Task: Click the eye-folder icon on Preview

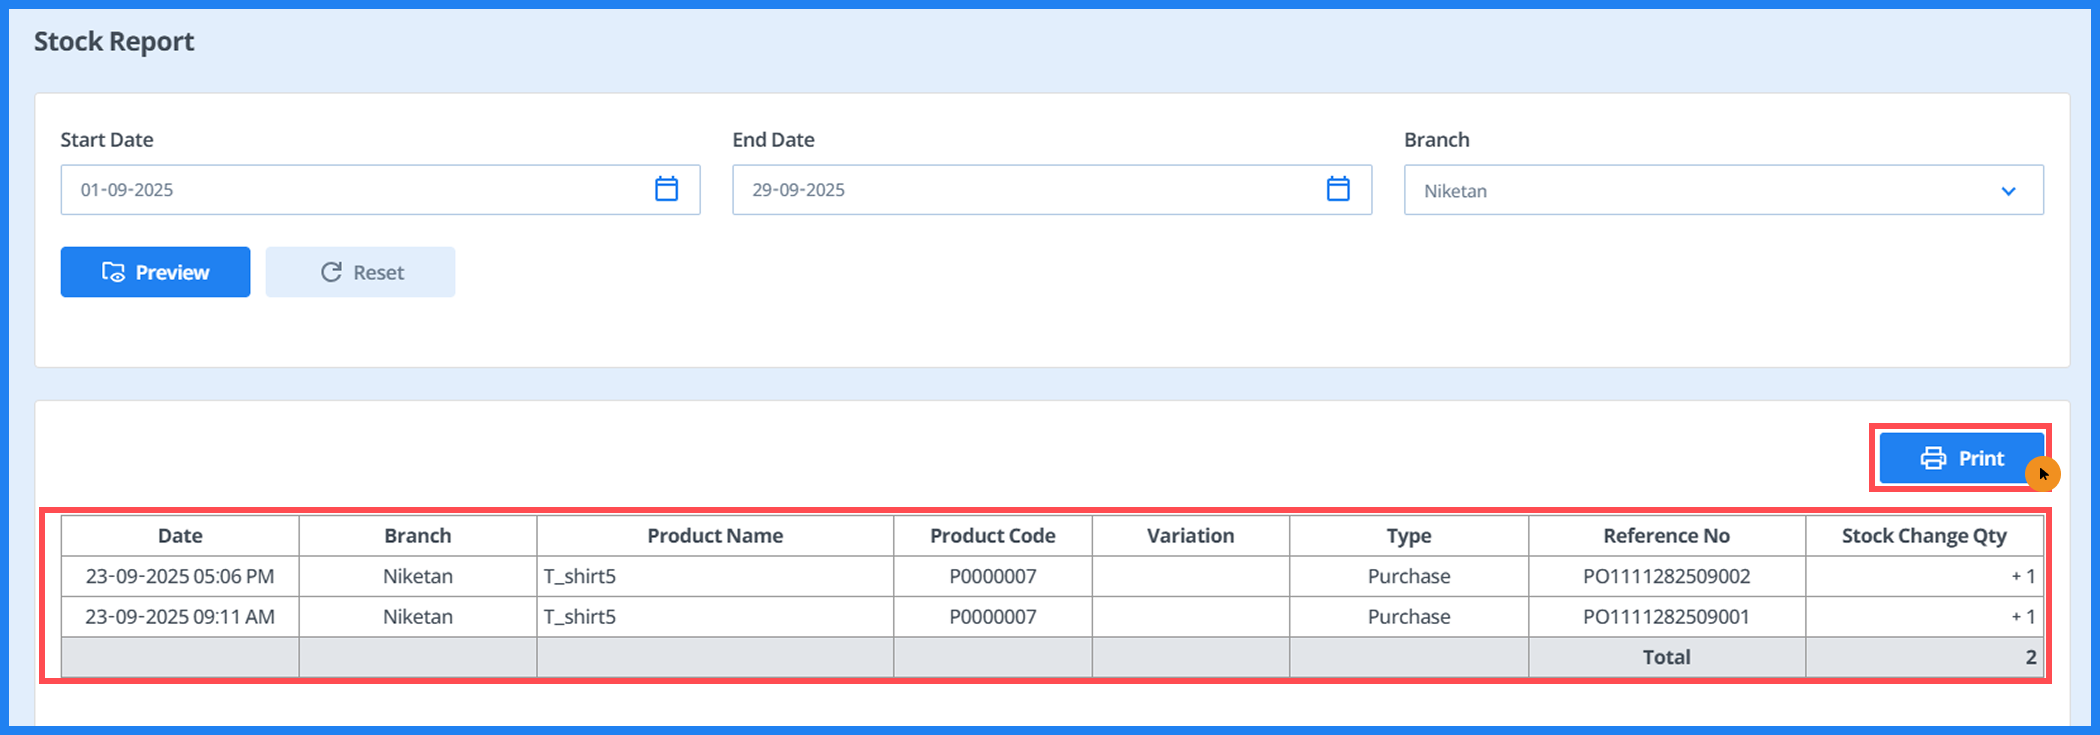Action: tap(114, 272)
